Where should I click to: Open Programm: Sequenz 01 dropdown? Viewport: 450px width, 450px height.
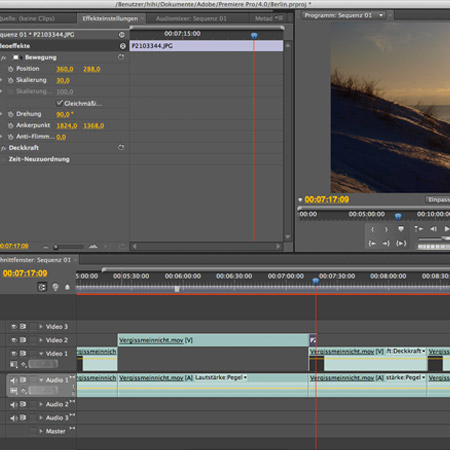(x=381, y=15)
